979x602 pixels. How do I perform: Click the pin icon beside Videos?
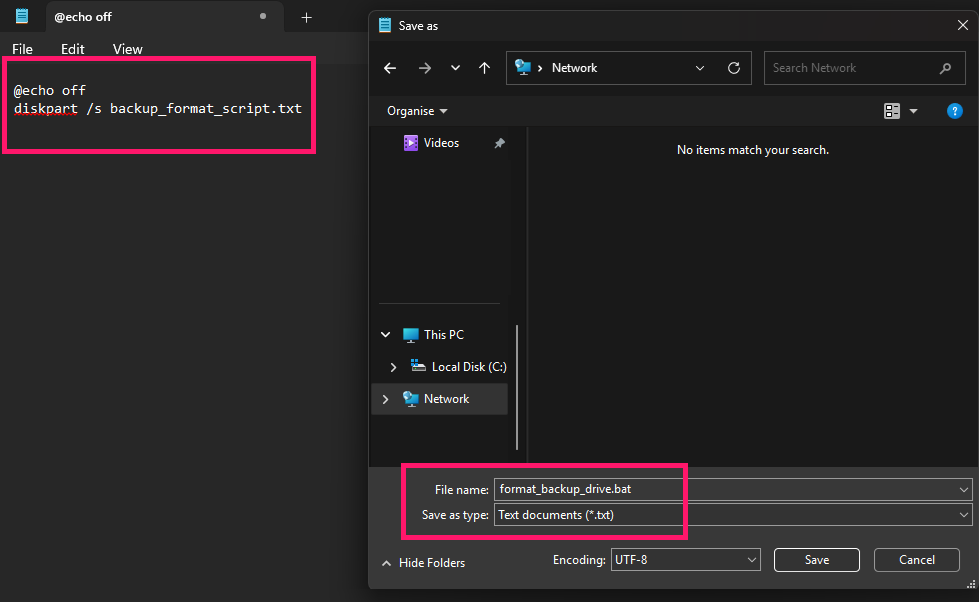[x=499, y=143]
